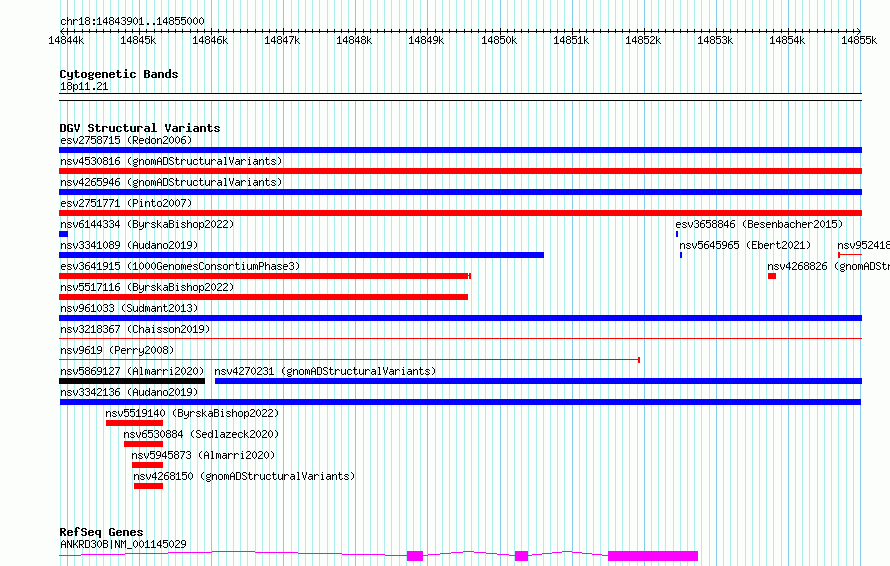The width and height of the screenshot is (890, 566).
Task: Open esv3658846 (Besenbacher2015) label
Action: tap(759, 224)
